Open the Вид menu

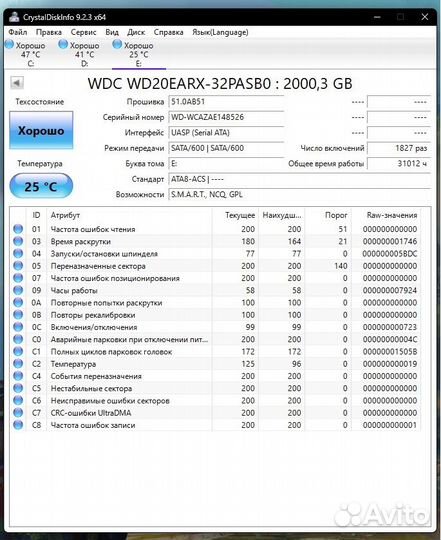112,32
